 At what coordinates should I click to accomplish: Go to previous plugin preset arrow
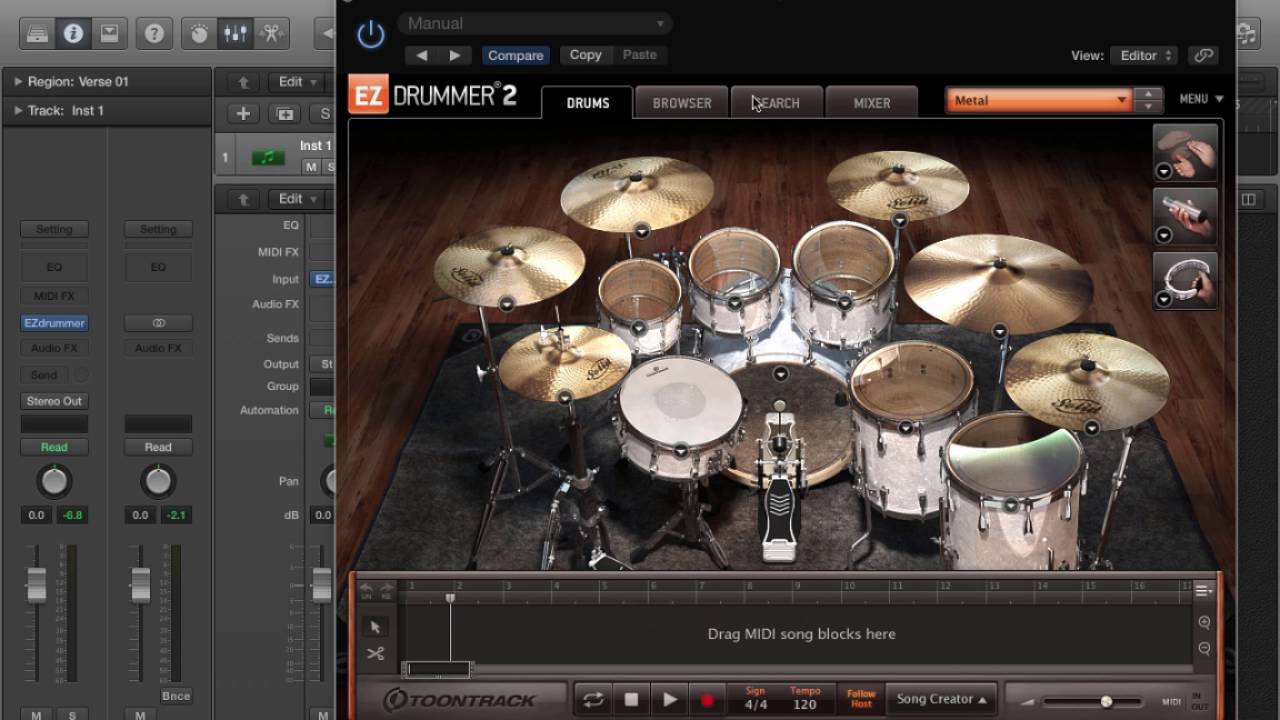click(x=422, y=55)
